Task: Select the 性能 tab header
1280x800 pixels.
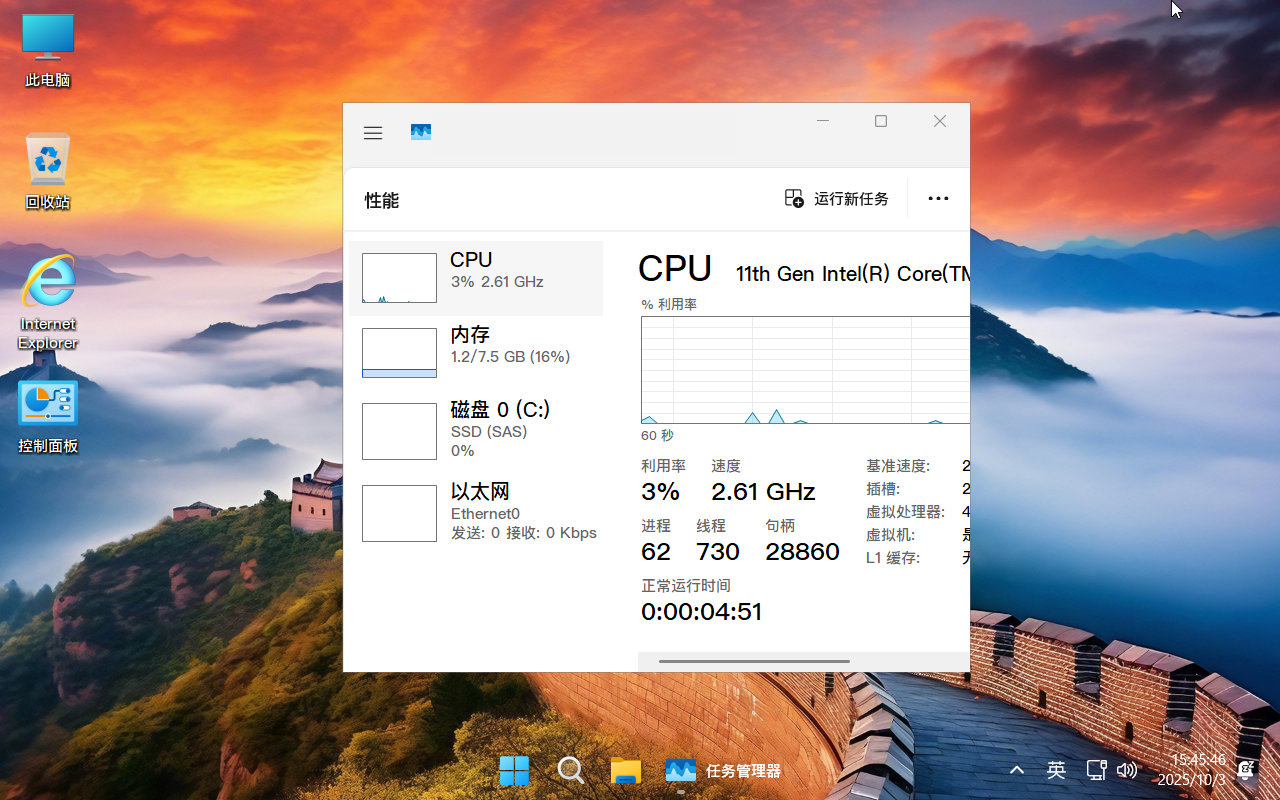Action: tap(381, 199)
